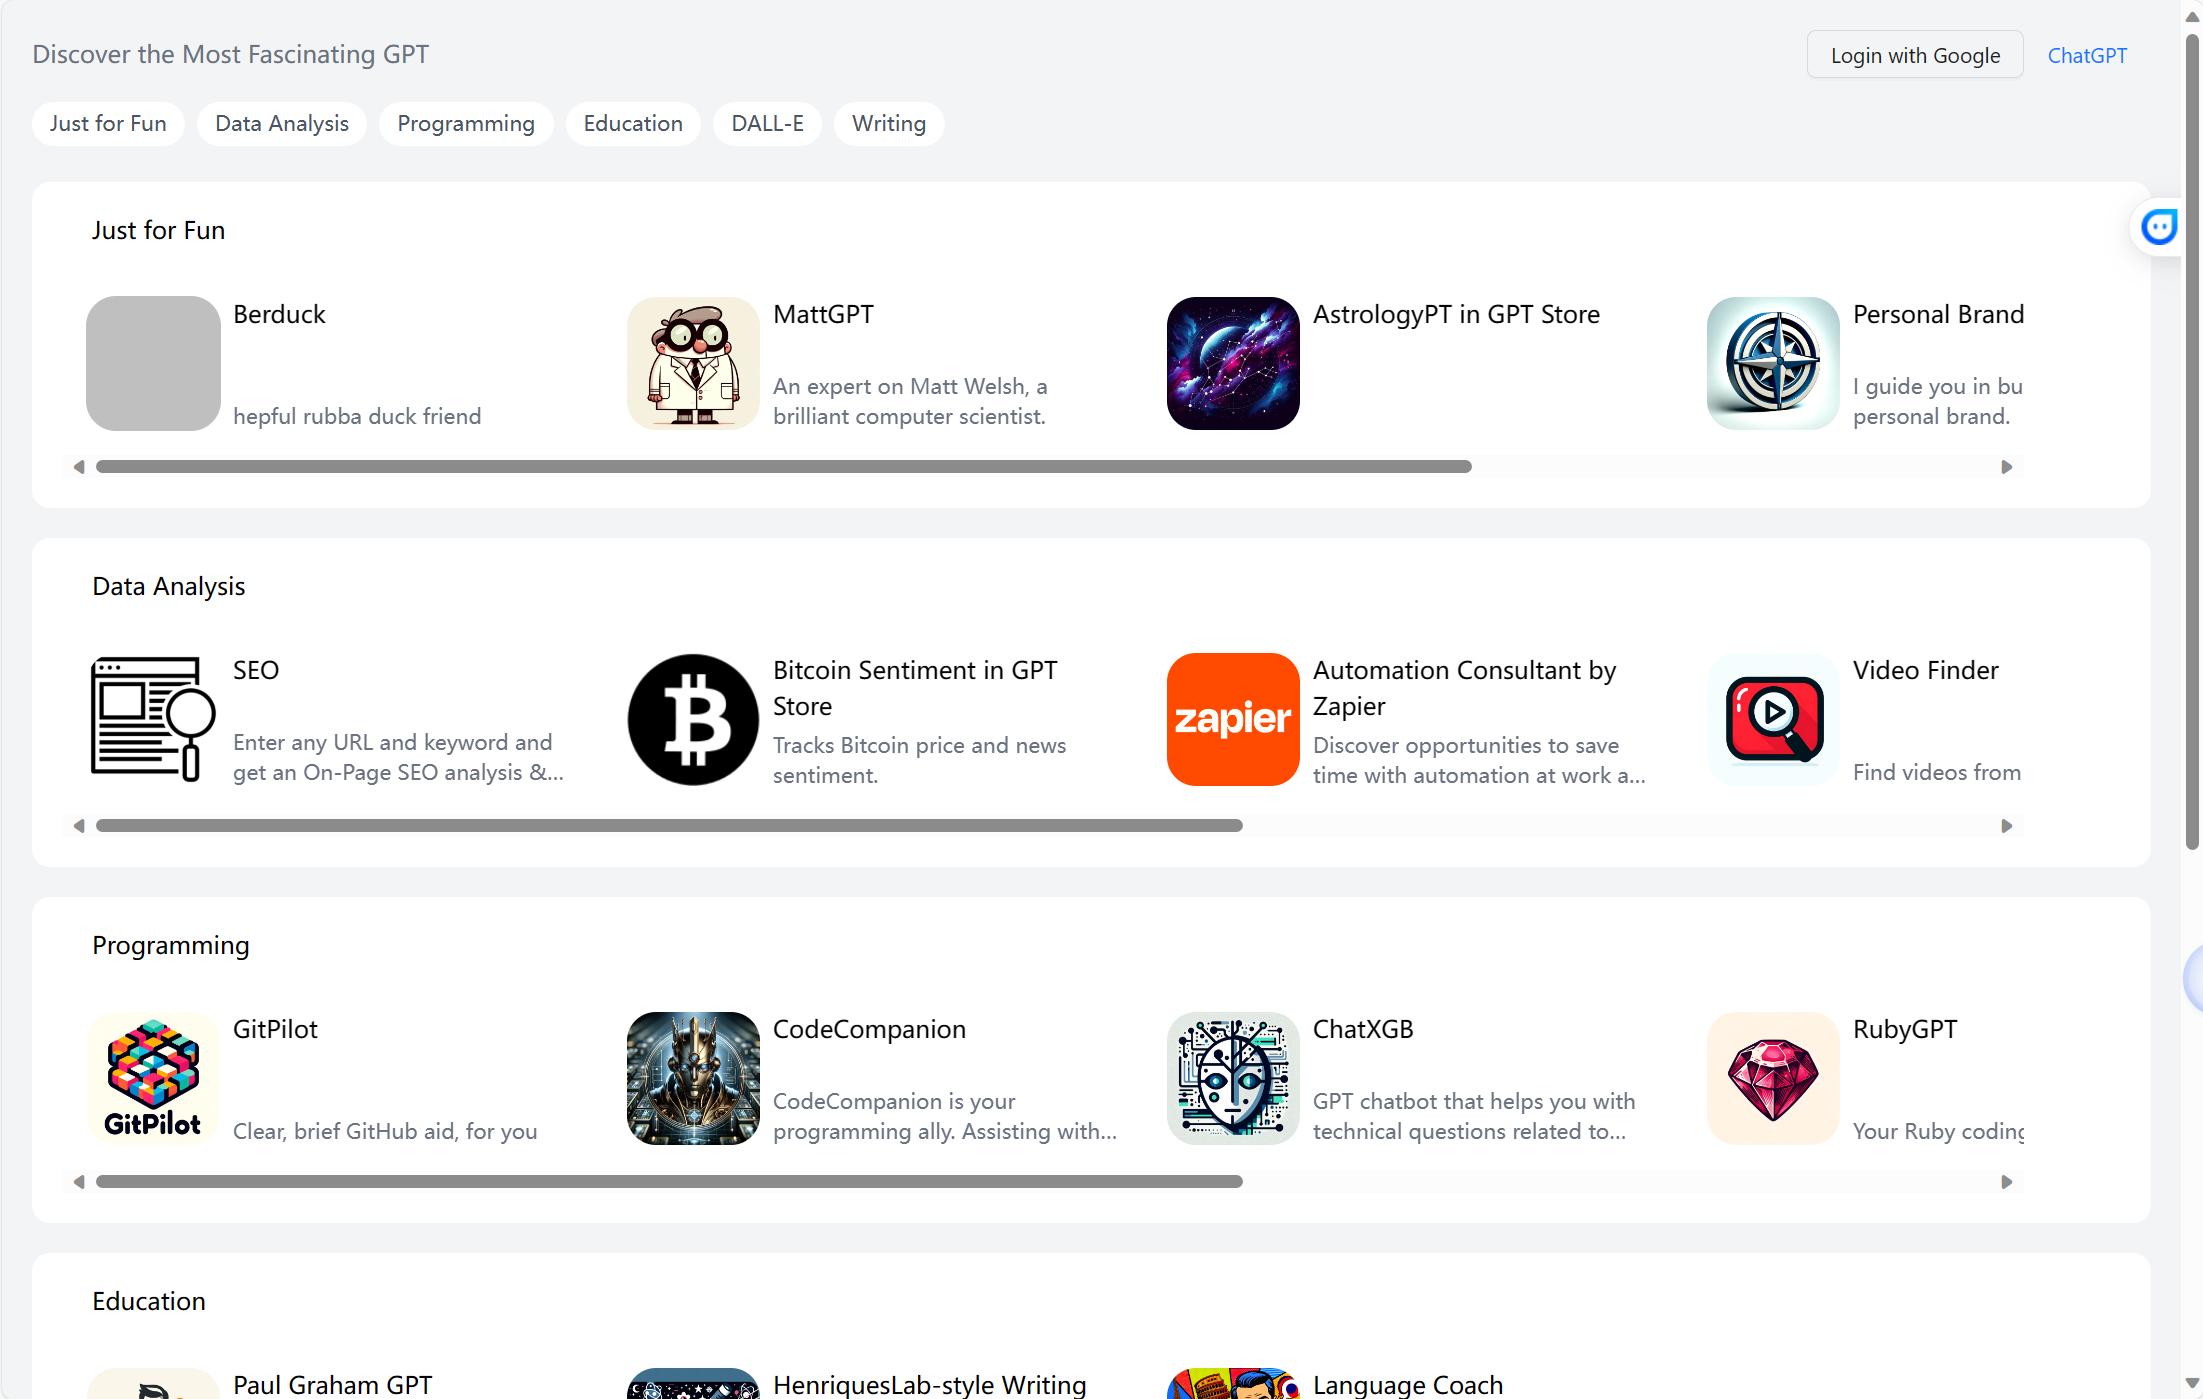
Task: Jump to the Writing category
Action: (888, 124)
